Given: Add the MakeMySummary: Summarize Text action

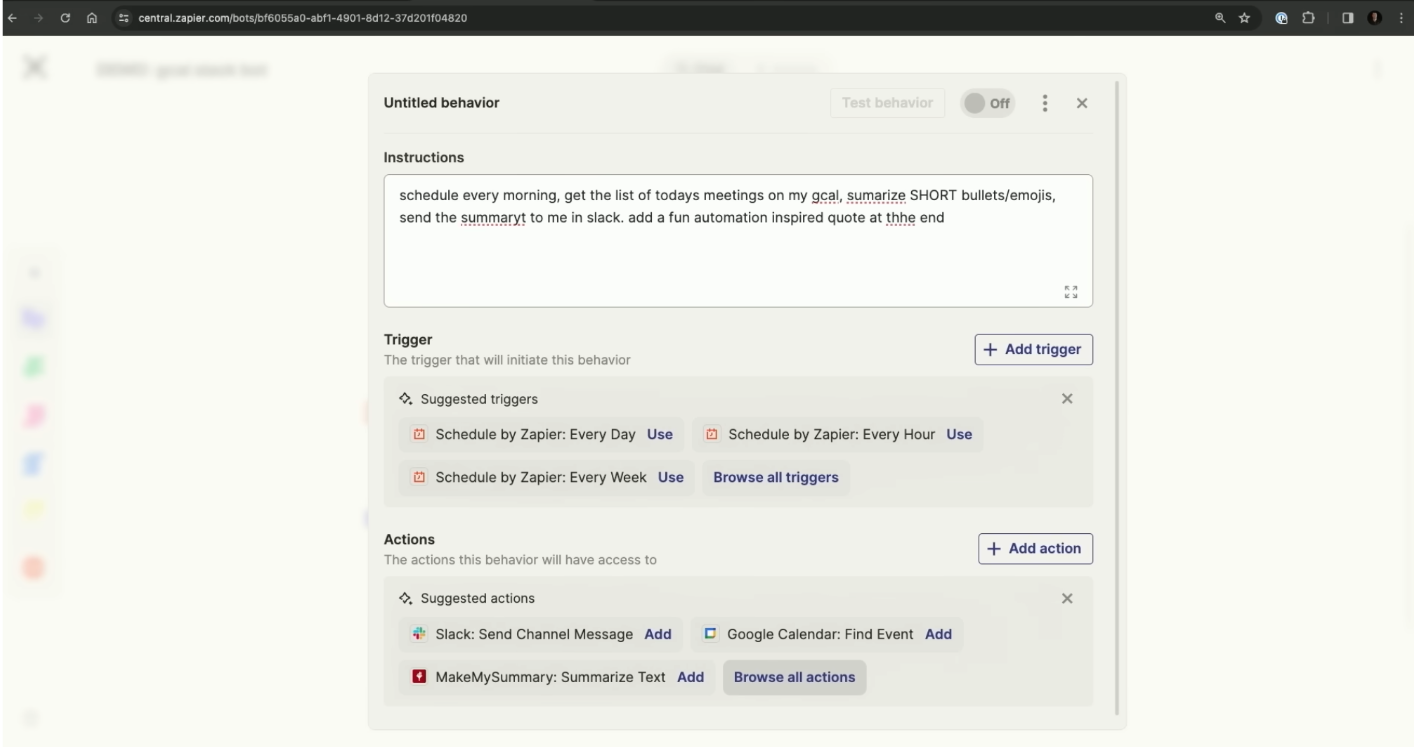Looking at the screenshot, I should [691, 677].
